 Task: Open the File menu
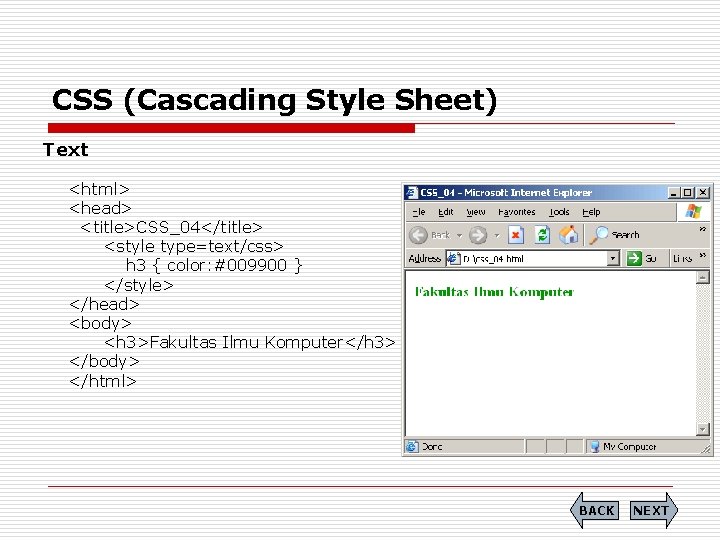[419, 212]
